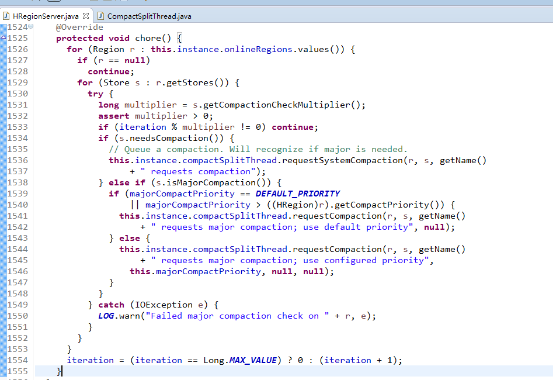This screenshot has width=553, height=380.
Task: Click the override indicator marker beside line 1525
Action: click(3, 38)
